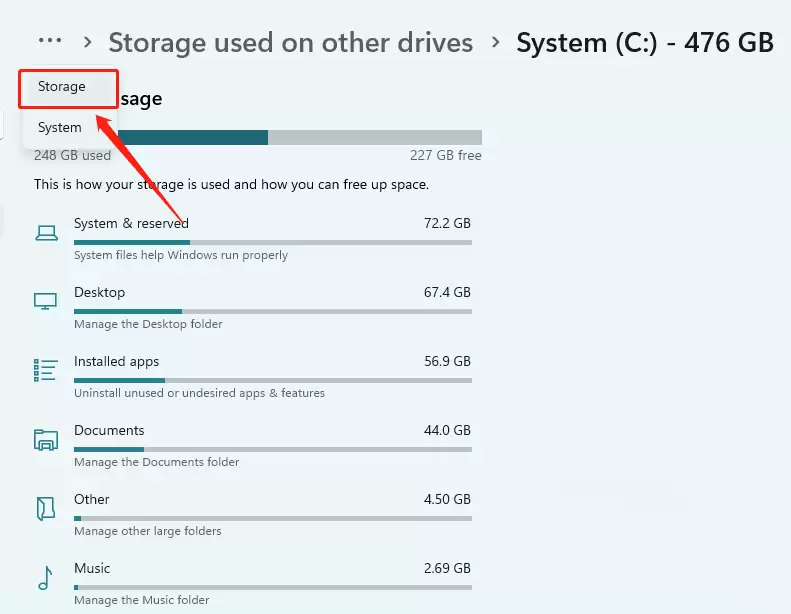This screenshot has width=791, height=614.
Task: Select System in the breadcrumb dropdown
Action: pyautogui.click(x=60, y=127)
